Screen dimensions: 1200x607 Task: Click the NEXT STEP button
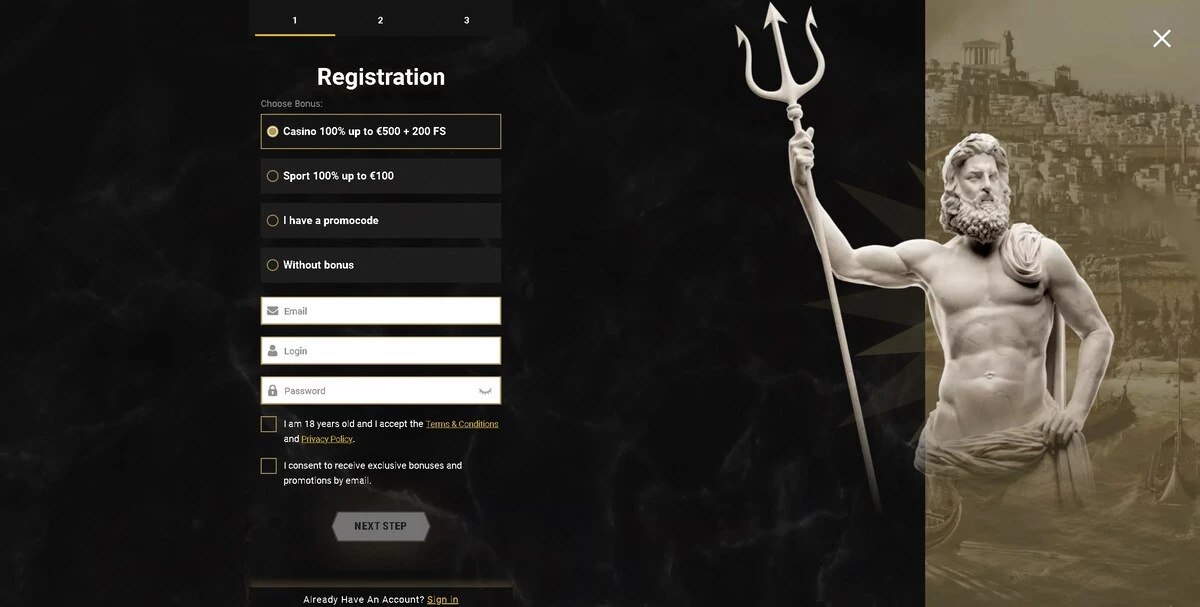pos(381,526)
